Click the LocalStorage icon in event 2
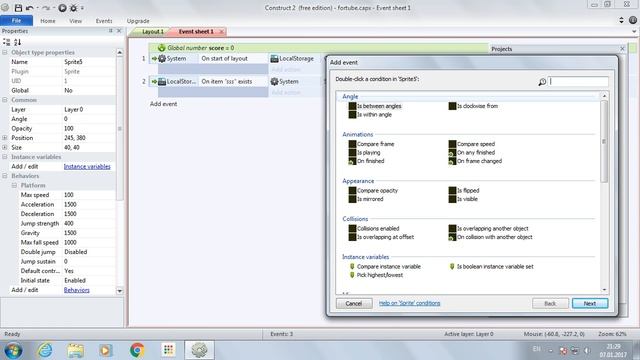Screen dimensions: 640x360 tap(162, 81)
